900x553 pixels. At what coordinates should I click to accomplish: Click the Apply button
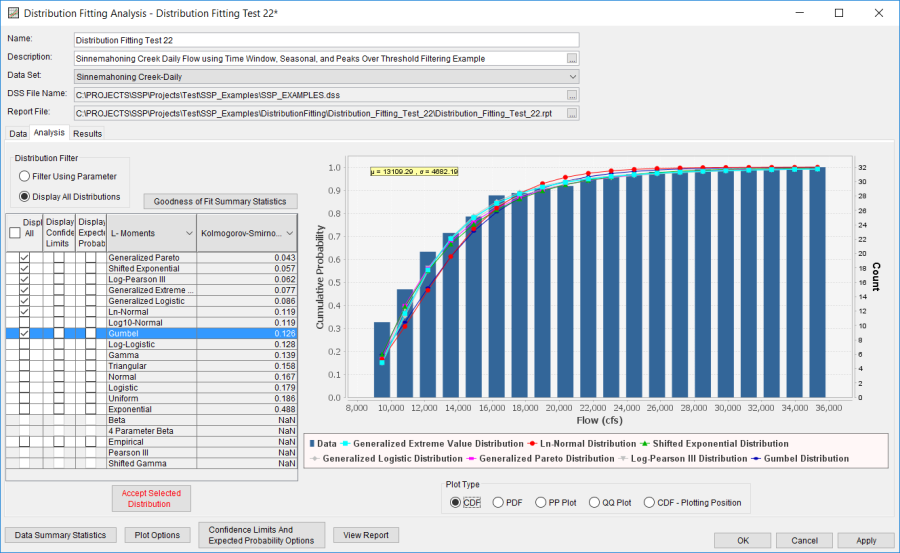tap(866, 540)
